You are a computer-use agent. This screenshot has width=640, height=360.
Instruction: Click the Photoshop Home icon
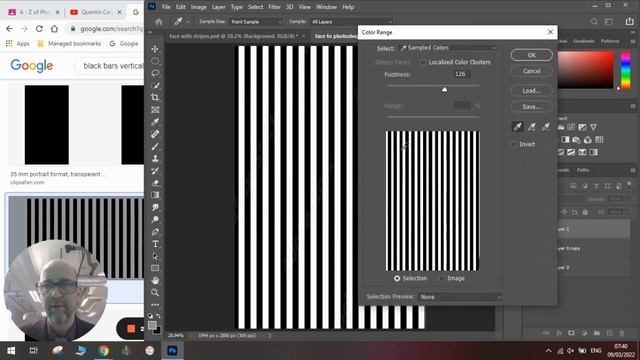[x=159, y=22]
